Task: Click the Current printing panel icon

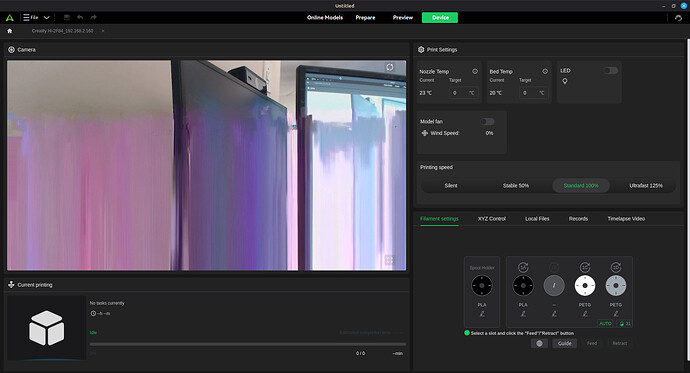Action: click(11, 285)
